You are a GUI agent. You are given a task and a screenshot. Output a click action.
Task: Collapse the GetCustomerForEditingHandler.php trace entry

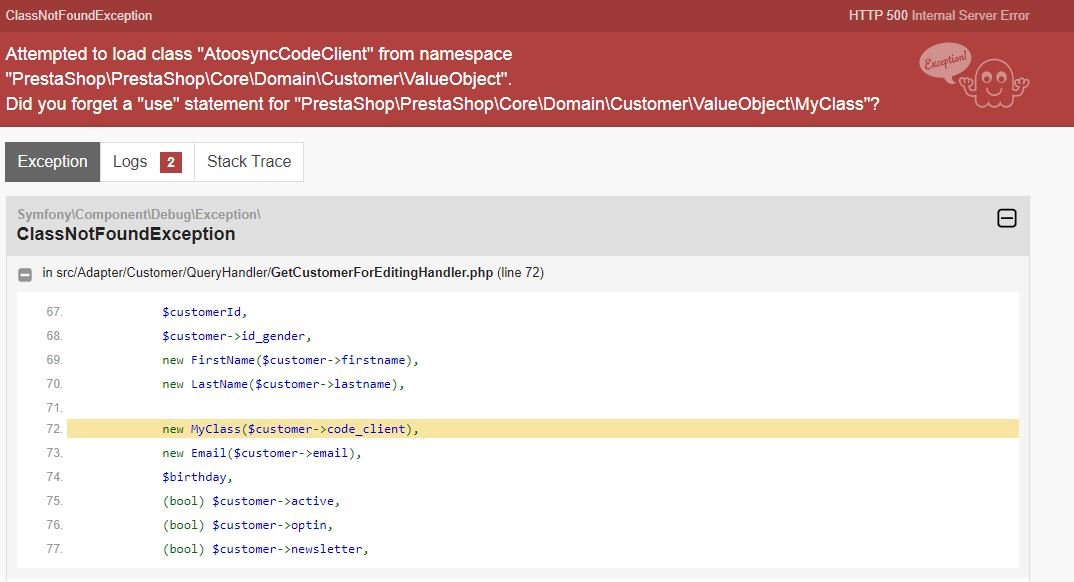pos(25,274)
